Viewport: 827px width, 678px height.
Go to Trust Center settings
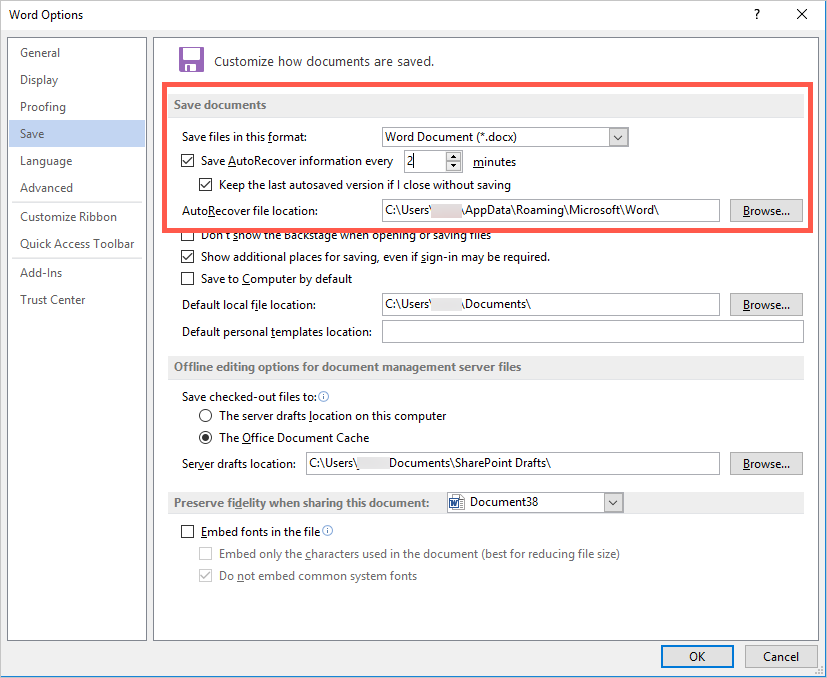[x=52, y=300]
